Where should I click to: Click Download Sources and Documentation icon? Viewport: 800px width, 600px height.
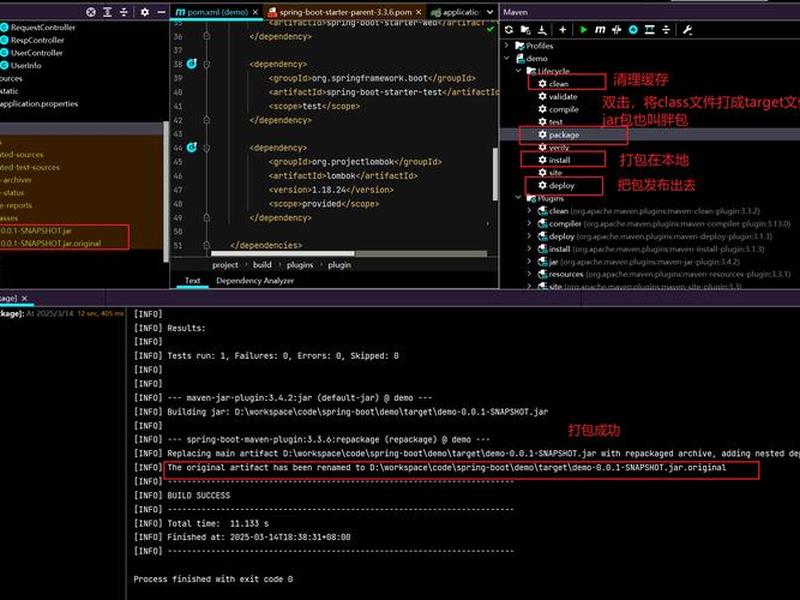click(542, 30)
